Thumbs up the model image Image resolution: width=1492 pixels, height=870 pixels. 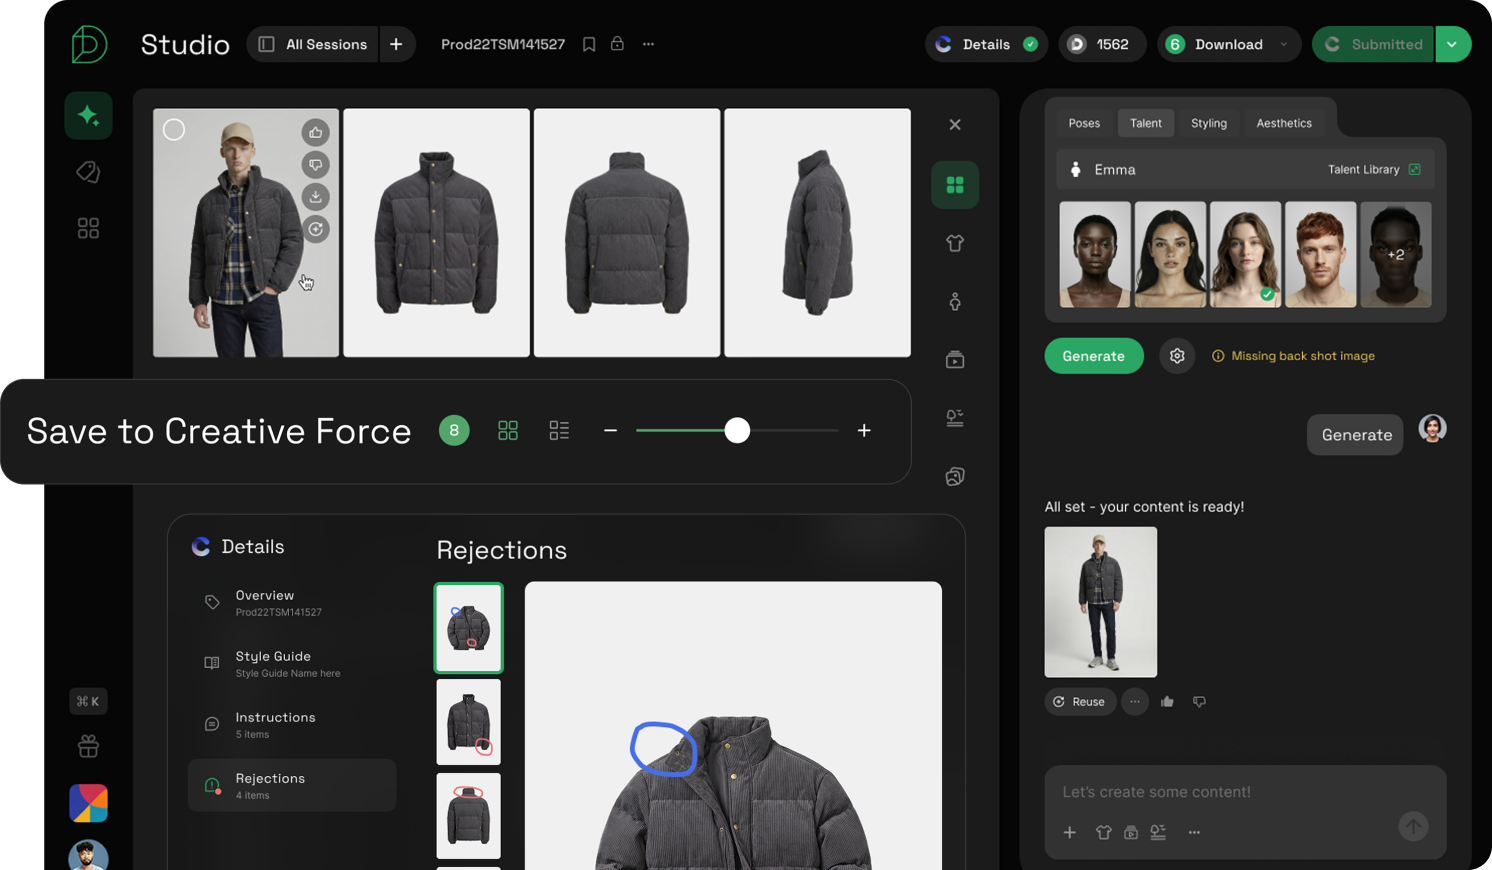pos(316,132)
